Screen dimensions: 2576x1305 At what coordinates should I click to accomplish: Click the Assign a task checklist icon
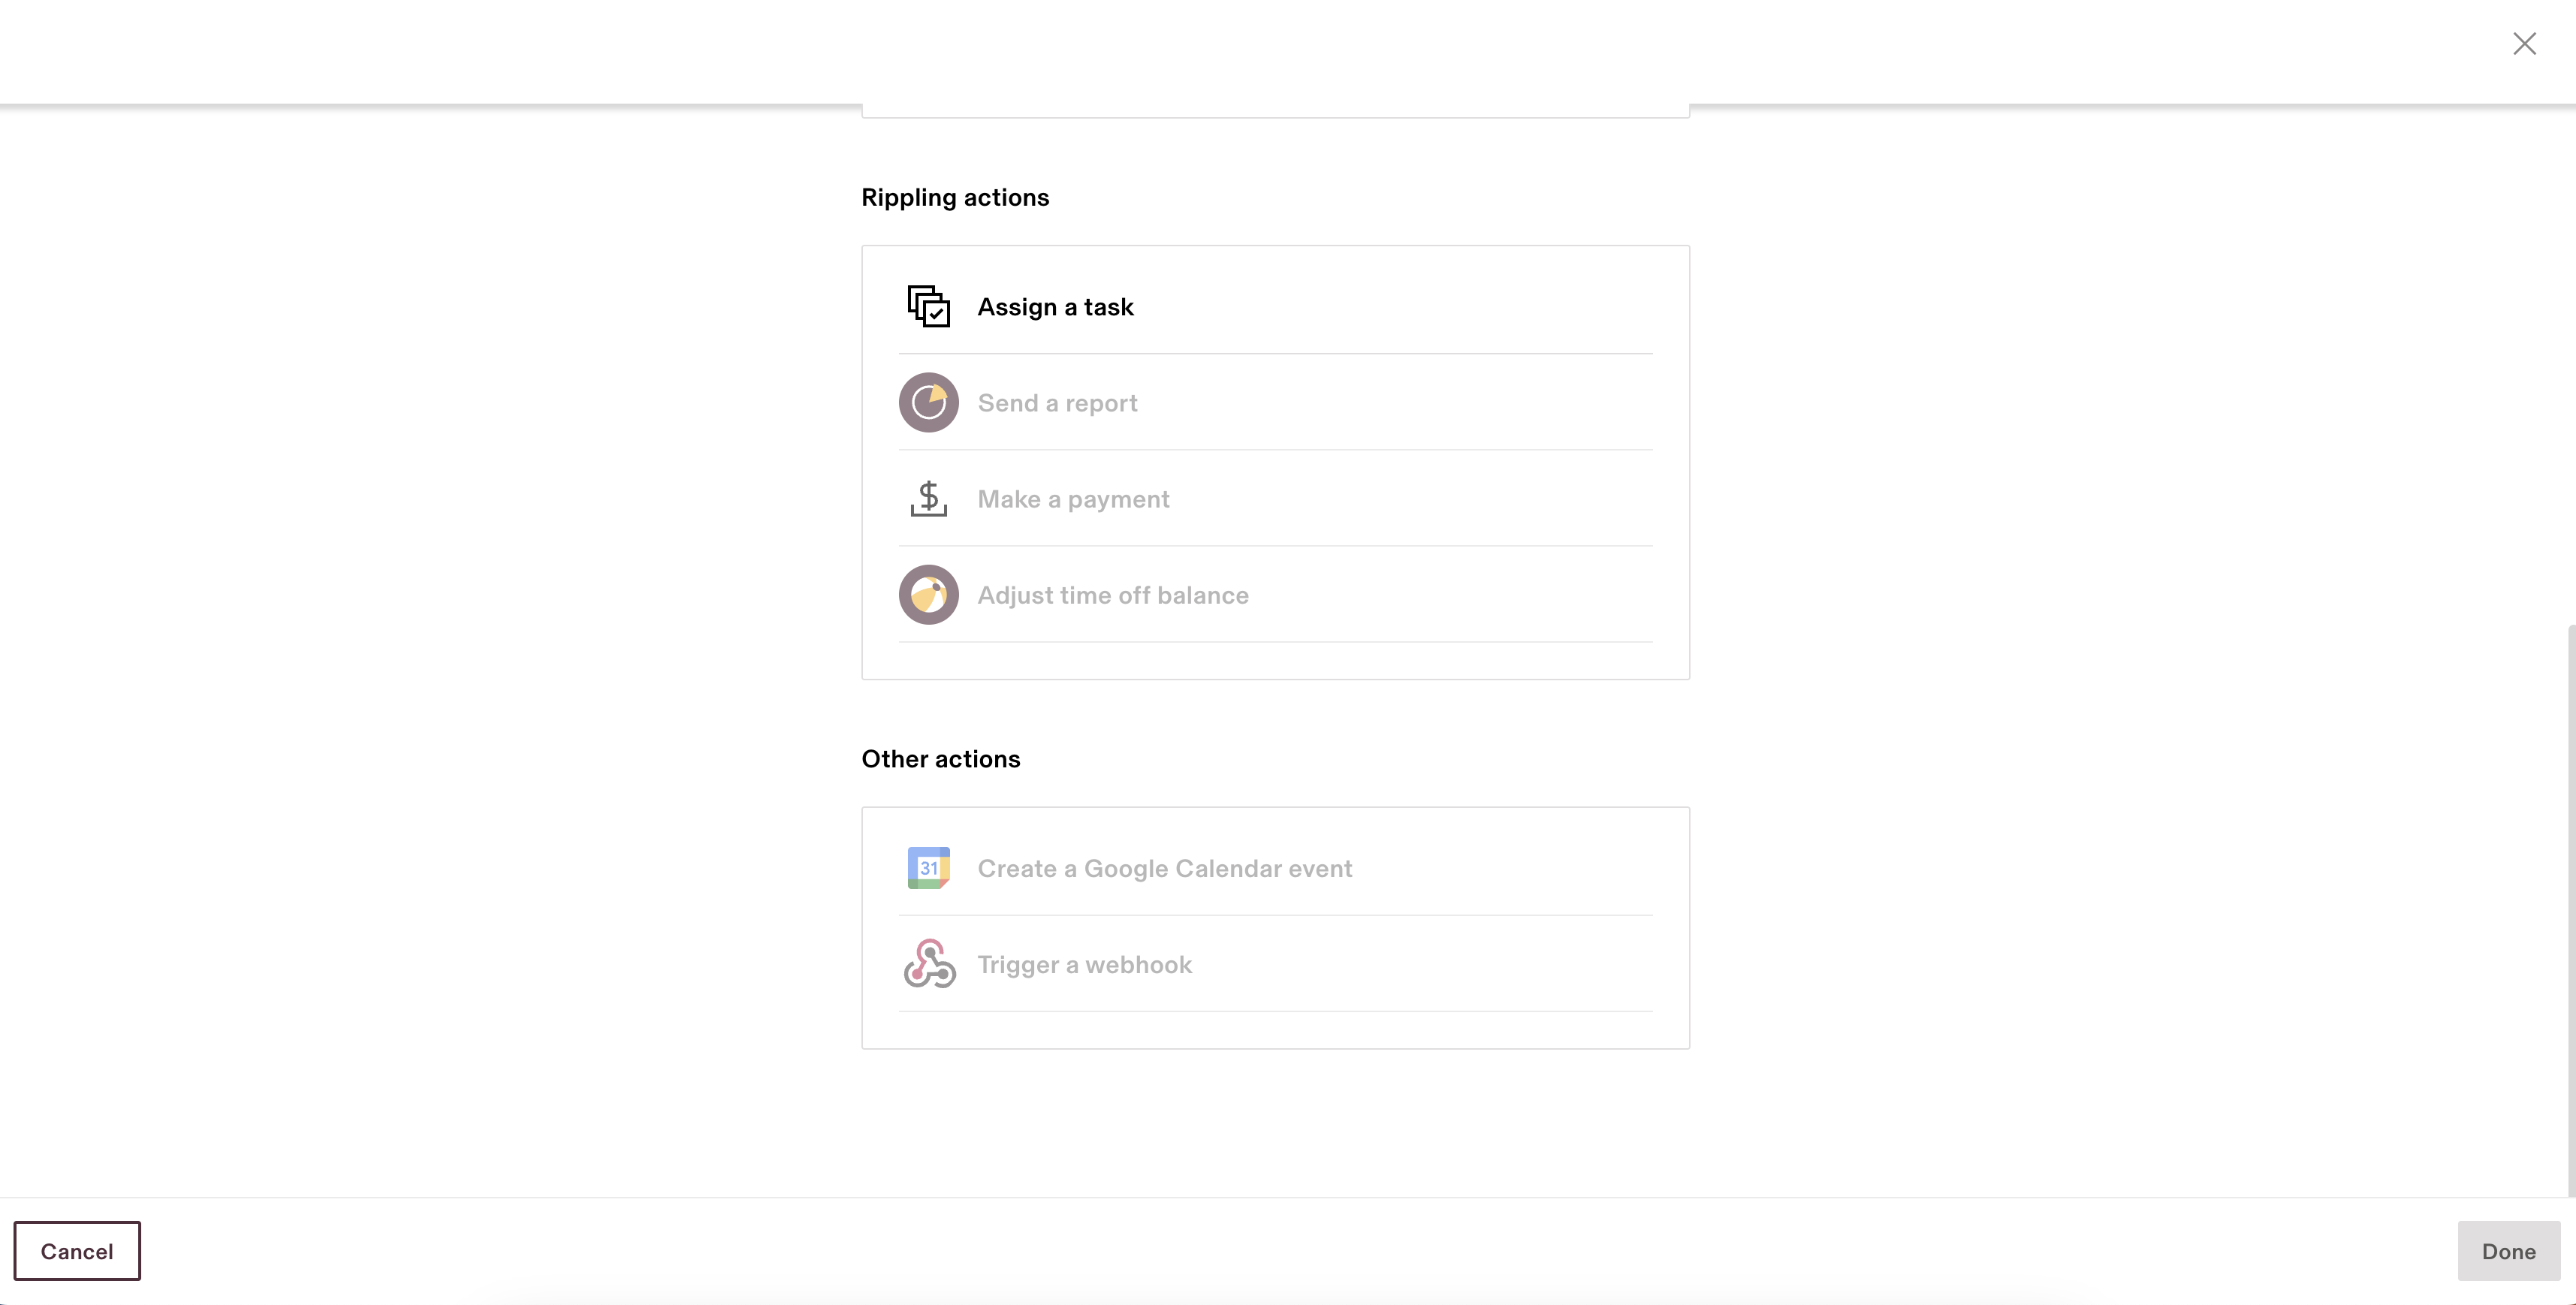coord(928,307)
